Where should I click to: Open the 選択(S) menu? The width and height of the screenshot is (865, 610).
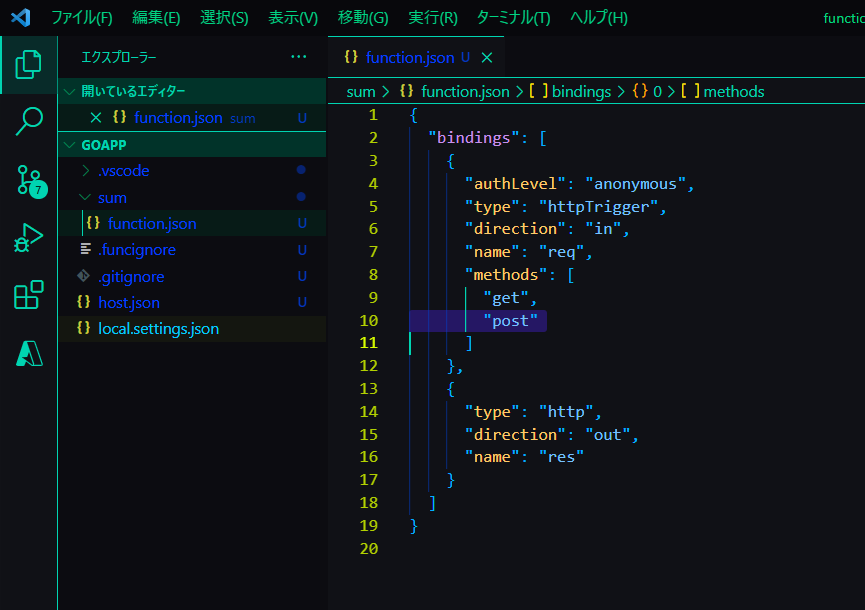coord(224,18)
